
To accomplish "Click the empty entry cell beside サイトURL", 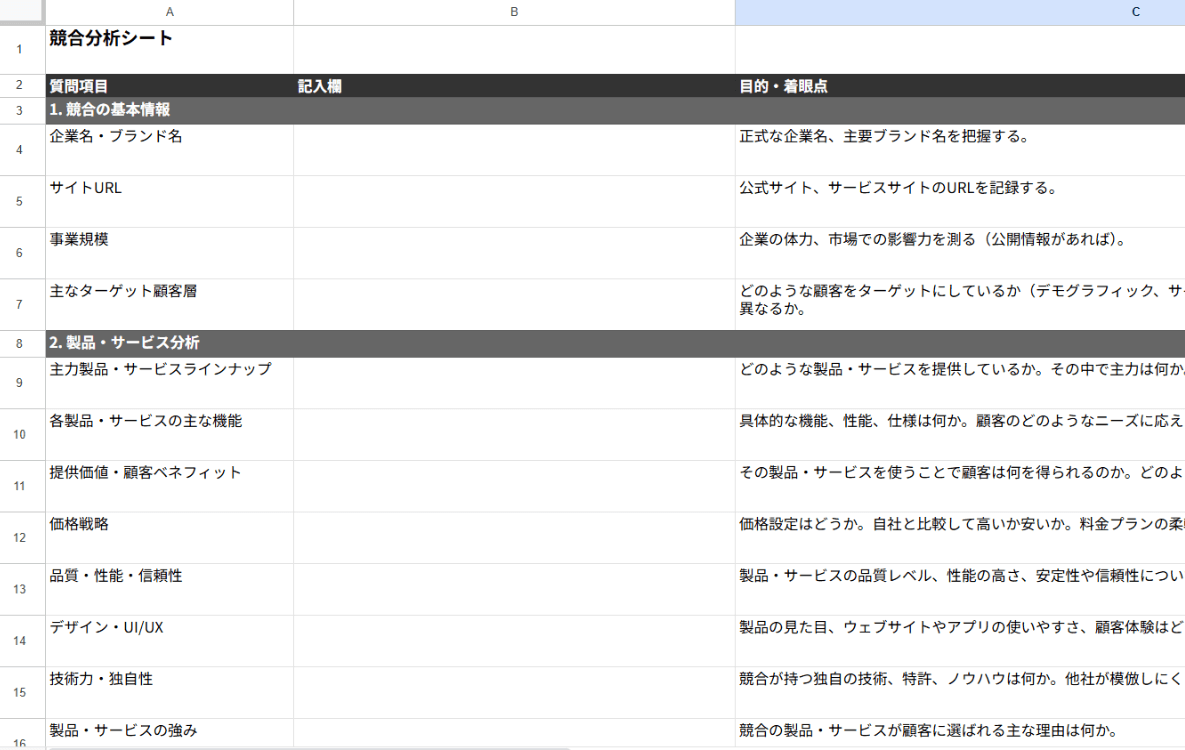I will (x=514, y=202).
